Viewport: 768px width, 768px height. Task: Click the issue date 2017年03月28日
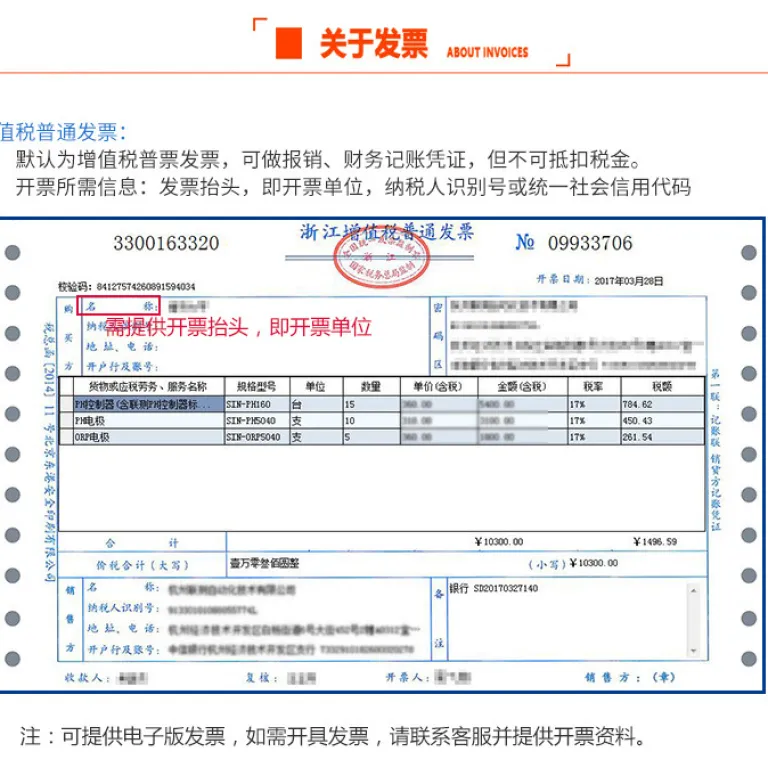[x=628, y=281]
